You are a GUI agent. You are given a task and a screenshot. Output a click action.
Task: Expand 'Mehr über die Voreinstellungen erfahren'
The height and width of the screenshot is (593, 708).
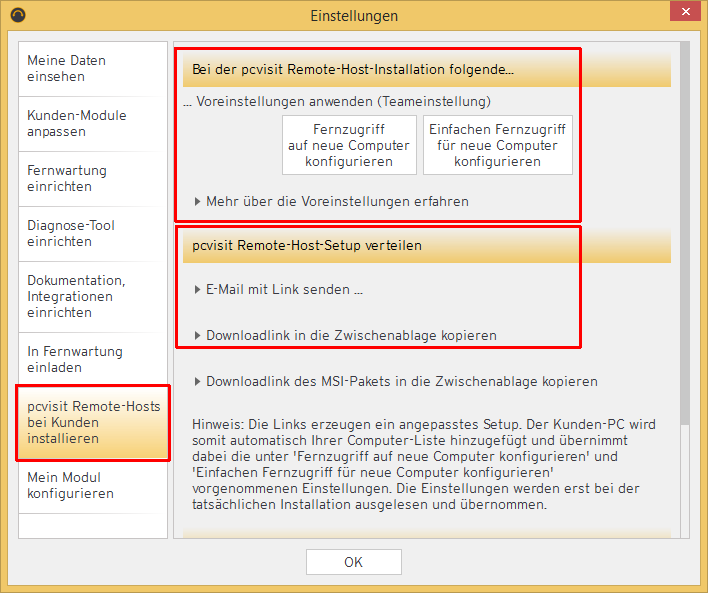(337, 201)
